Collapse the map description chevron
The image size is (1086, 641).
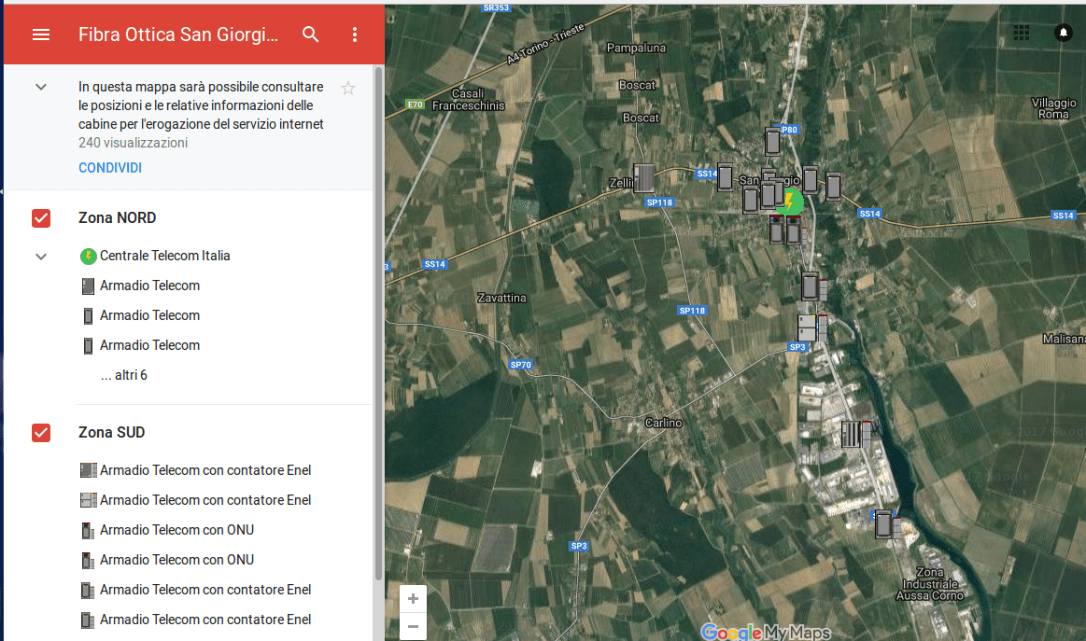point(41,87)
